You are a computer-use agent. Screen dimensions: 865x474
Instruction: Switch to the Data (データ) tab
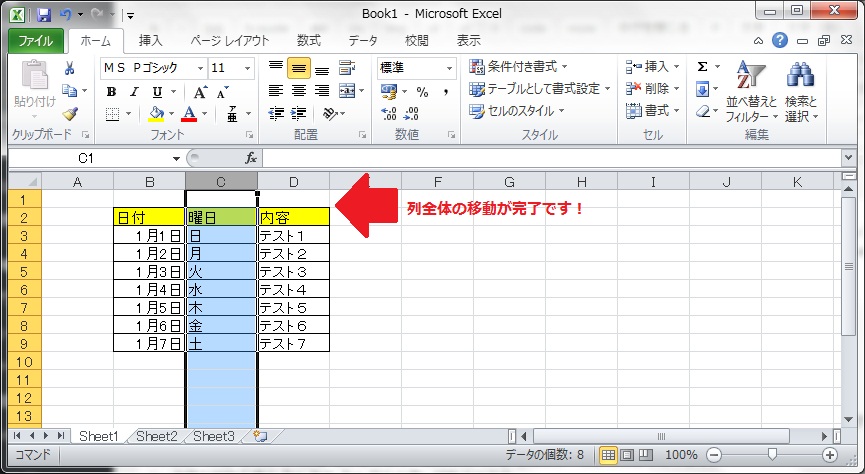click(x=363, y=41)
